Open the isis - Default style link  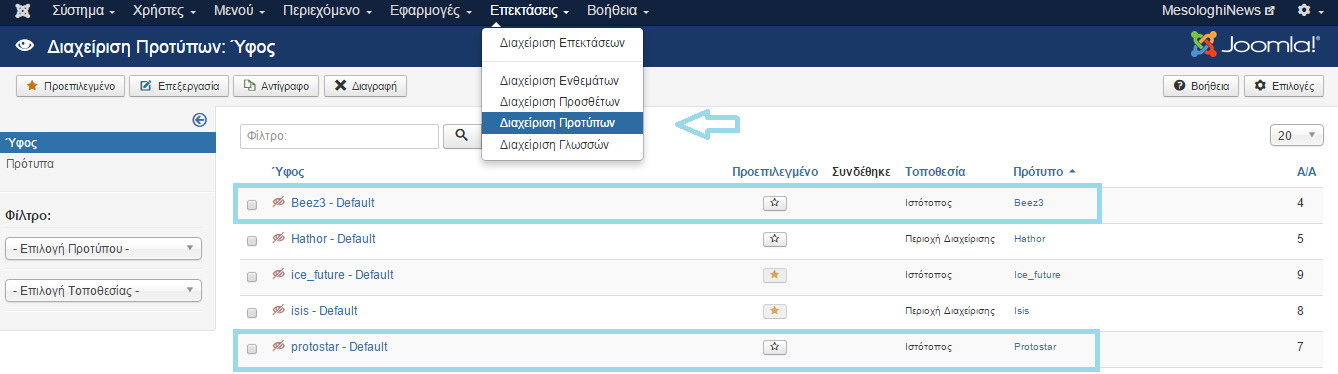(x=324, y=311)
